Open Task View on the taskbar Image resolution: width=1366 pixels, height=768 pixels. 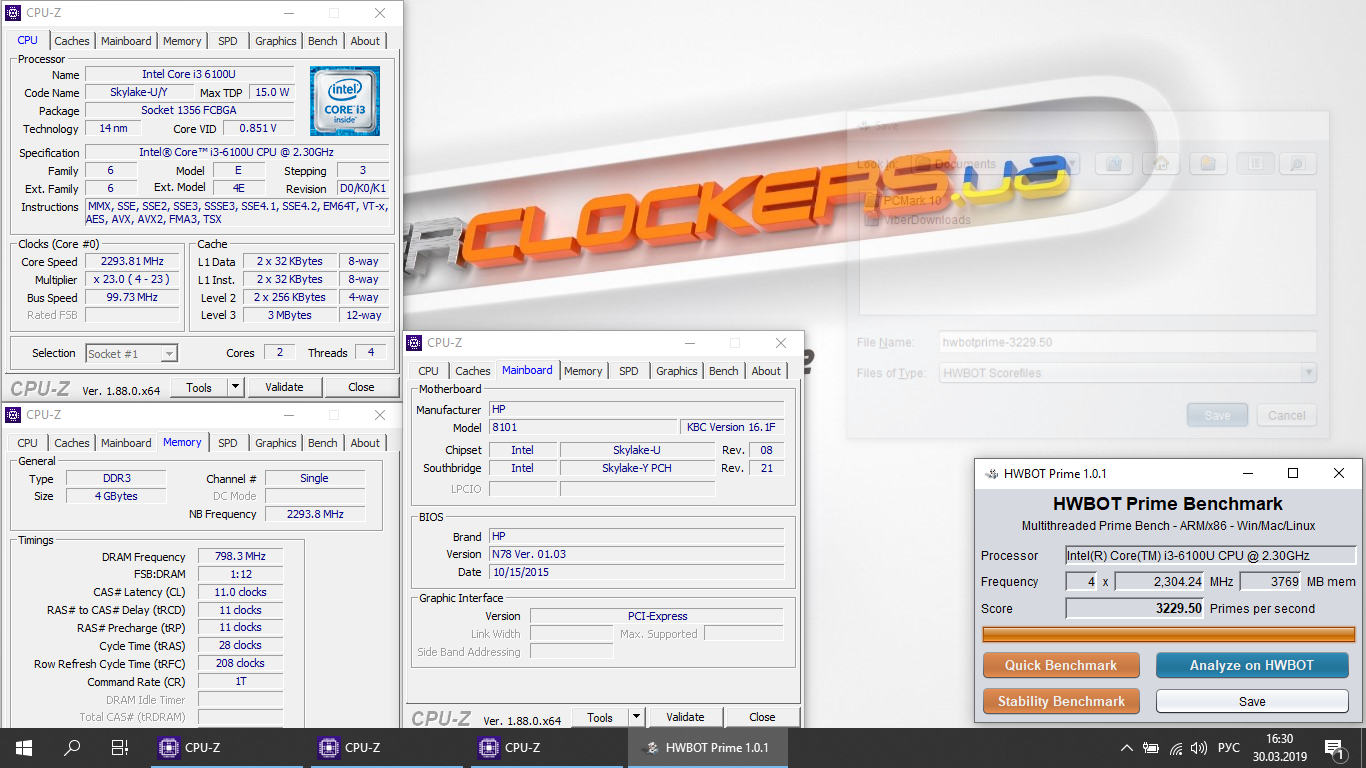[x=120, y=747]
